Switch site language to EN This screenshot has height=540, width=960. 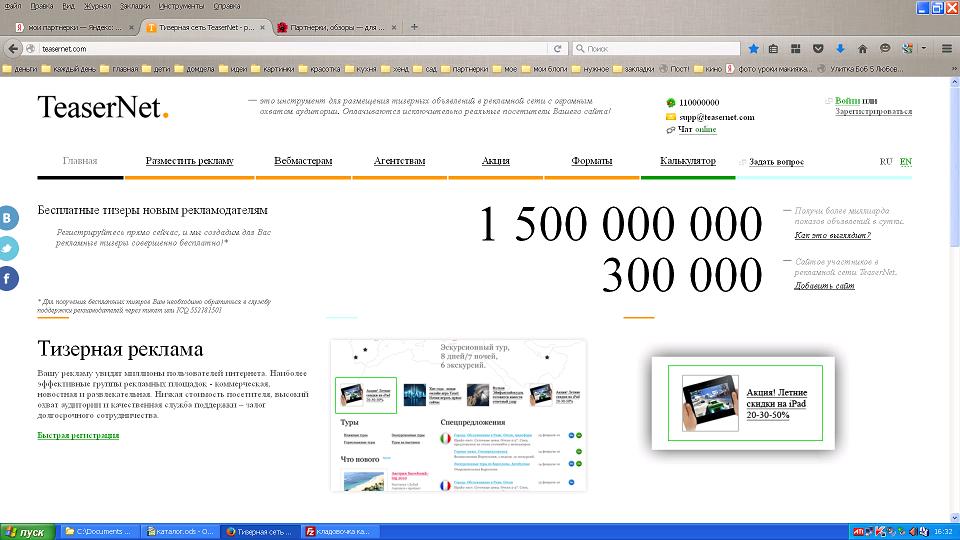(906, 162)
